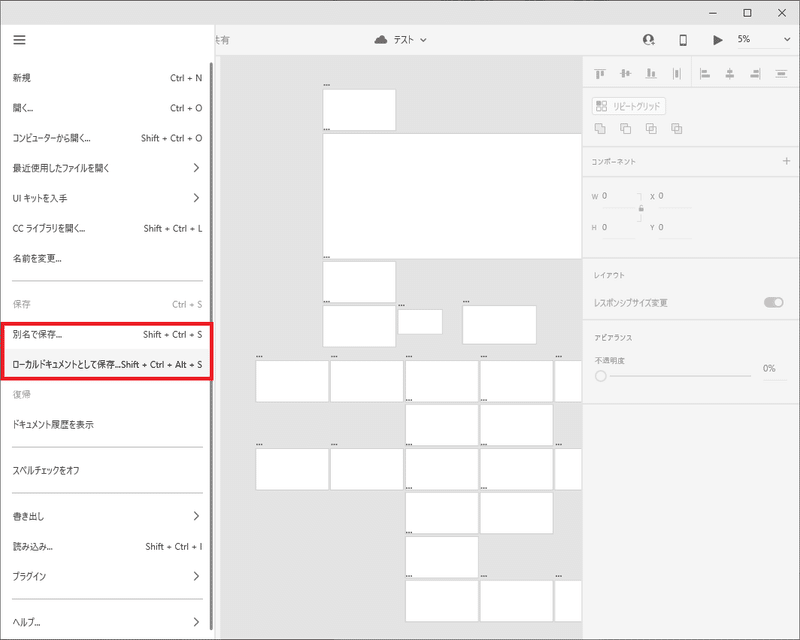Expand 最近使用したファイルを開く submenu
This screenshot has height=640, width=800.
tap(107, 168)
